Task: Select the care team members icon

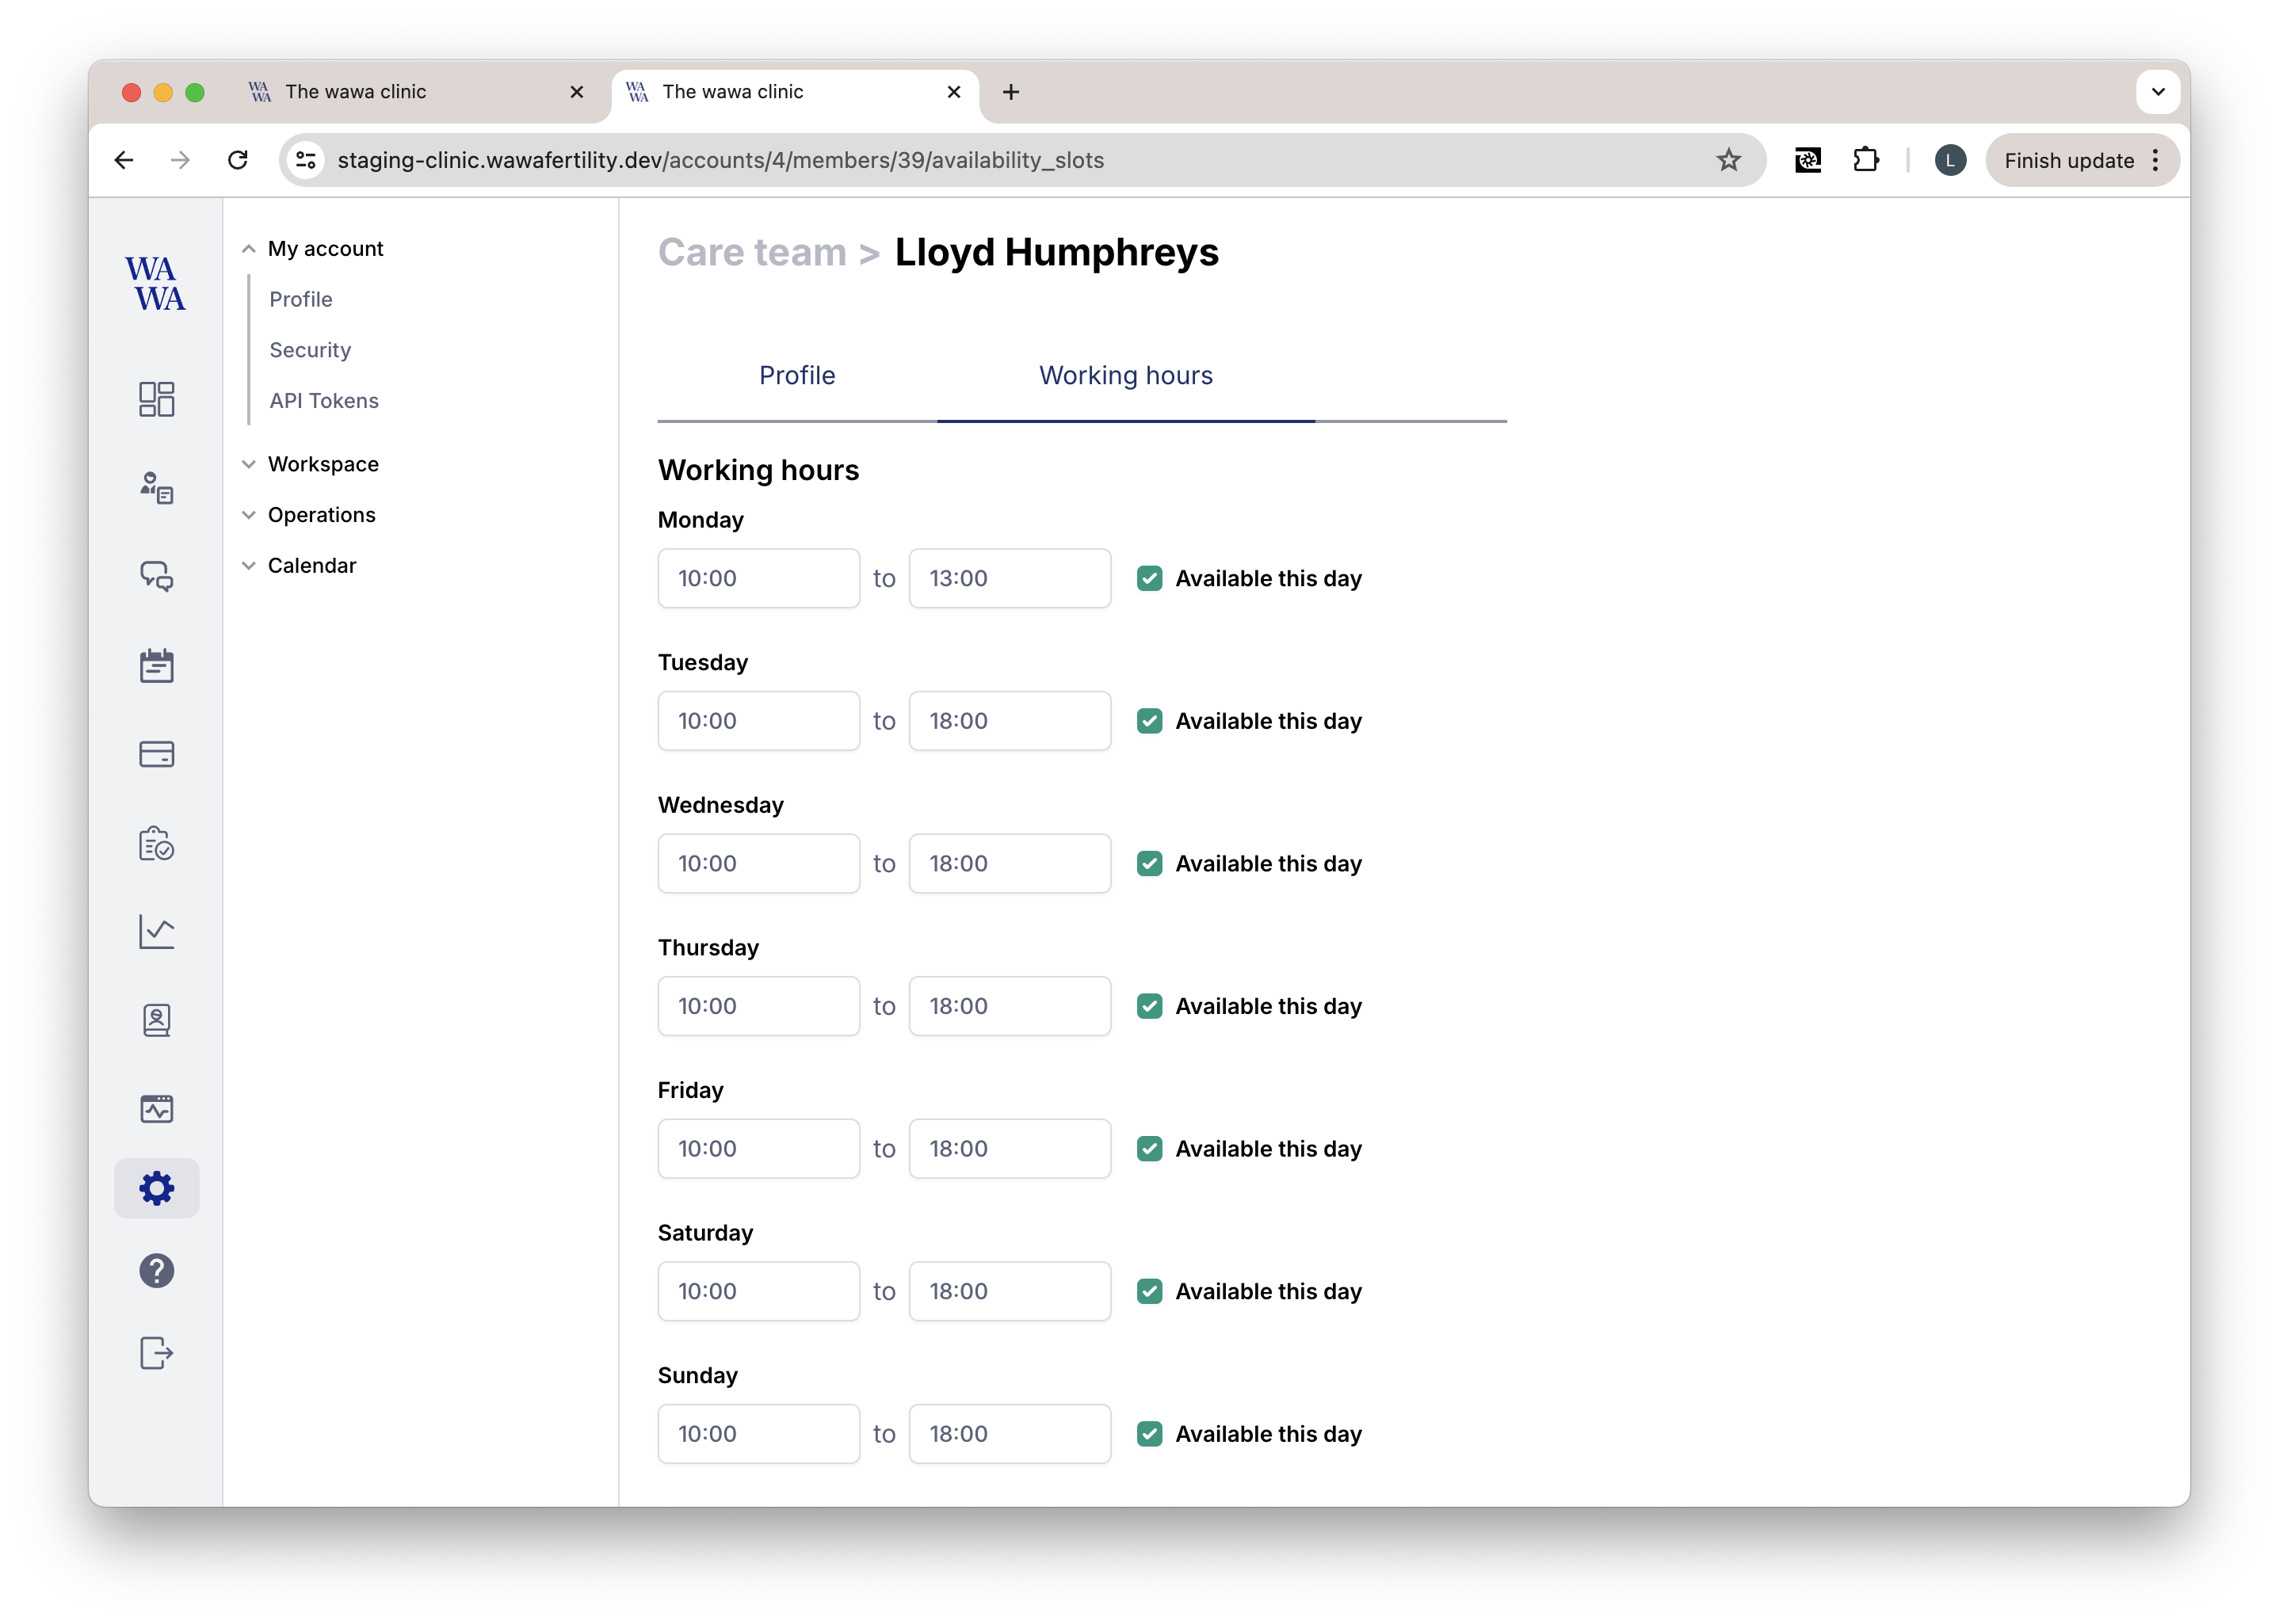Action: pos(156,487)
